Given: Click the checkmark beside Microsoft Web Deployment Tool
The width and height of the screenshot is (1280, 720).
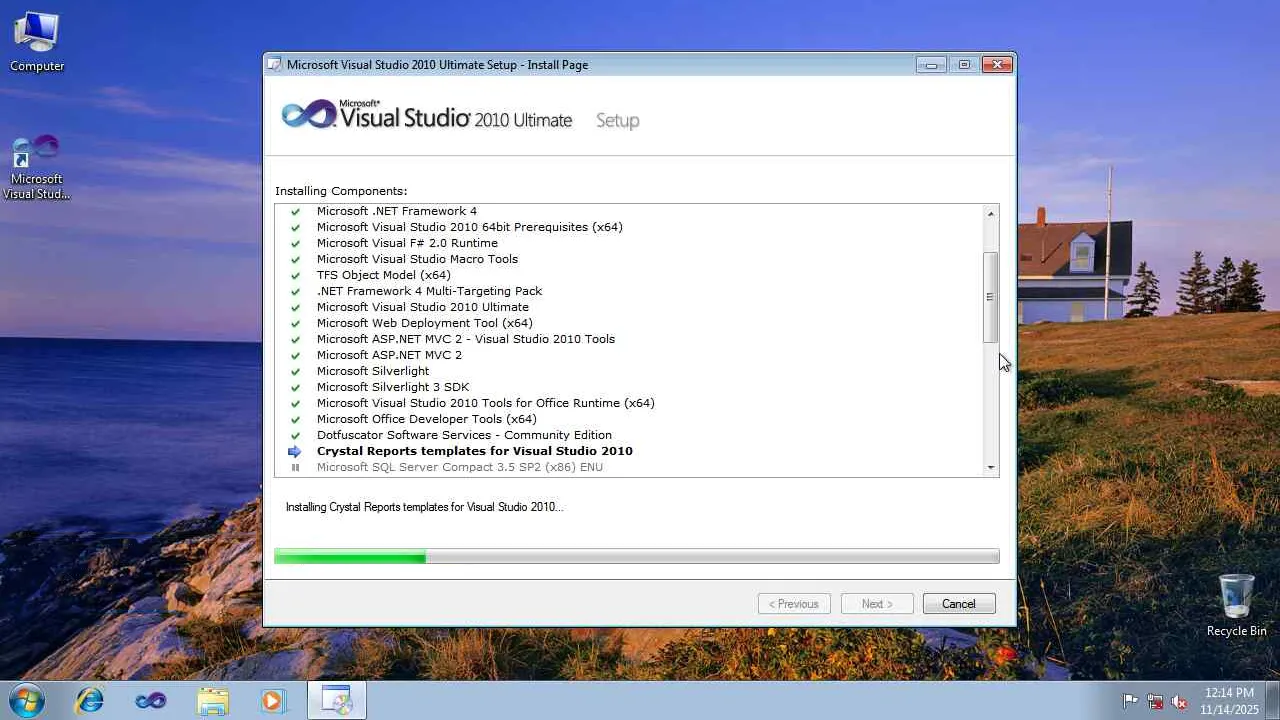Looking at the screenshot, I should tap(295, 324).
